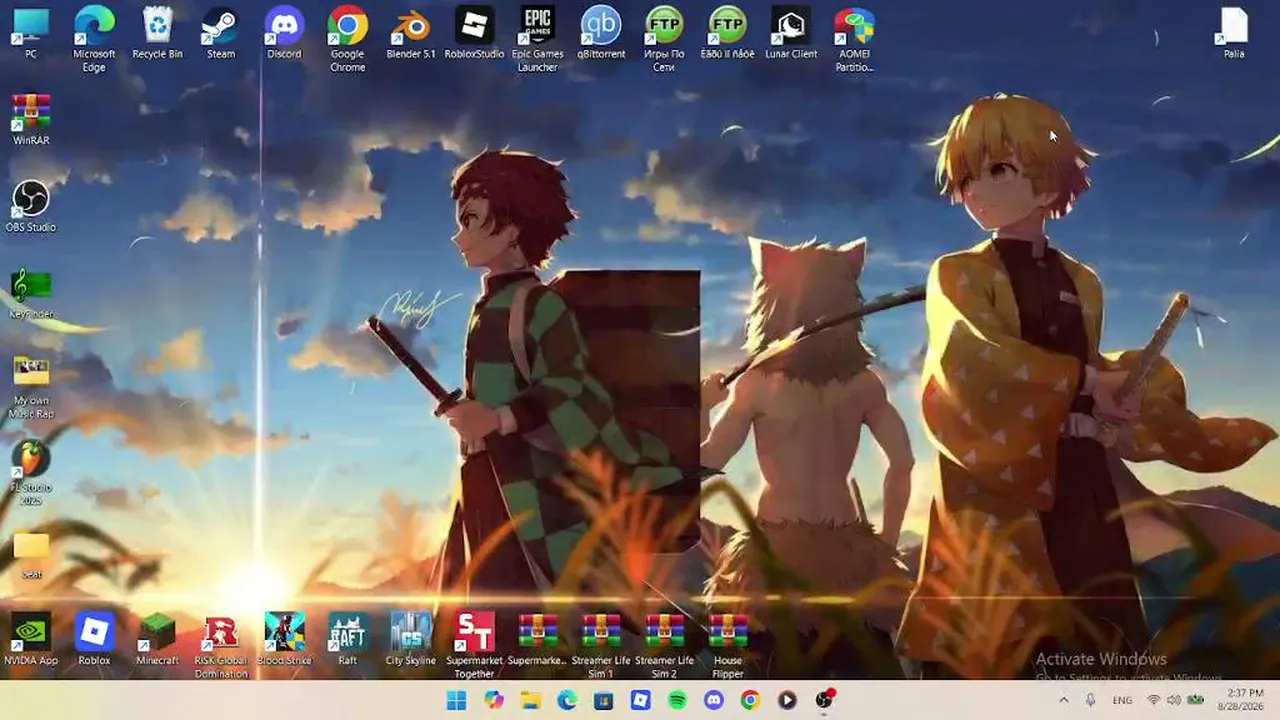
Task: Select the Blender 5.1 desktop icon
Action: pos(411,33)
